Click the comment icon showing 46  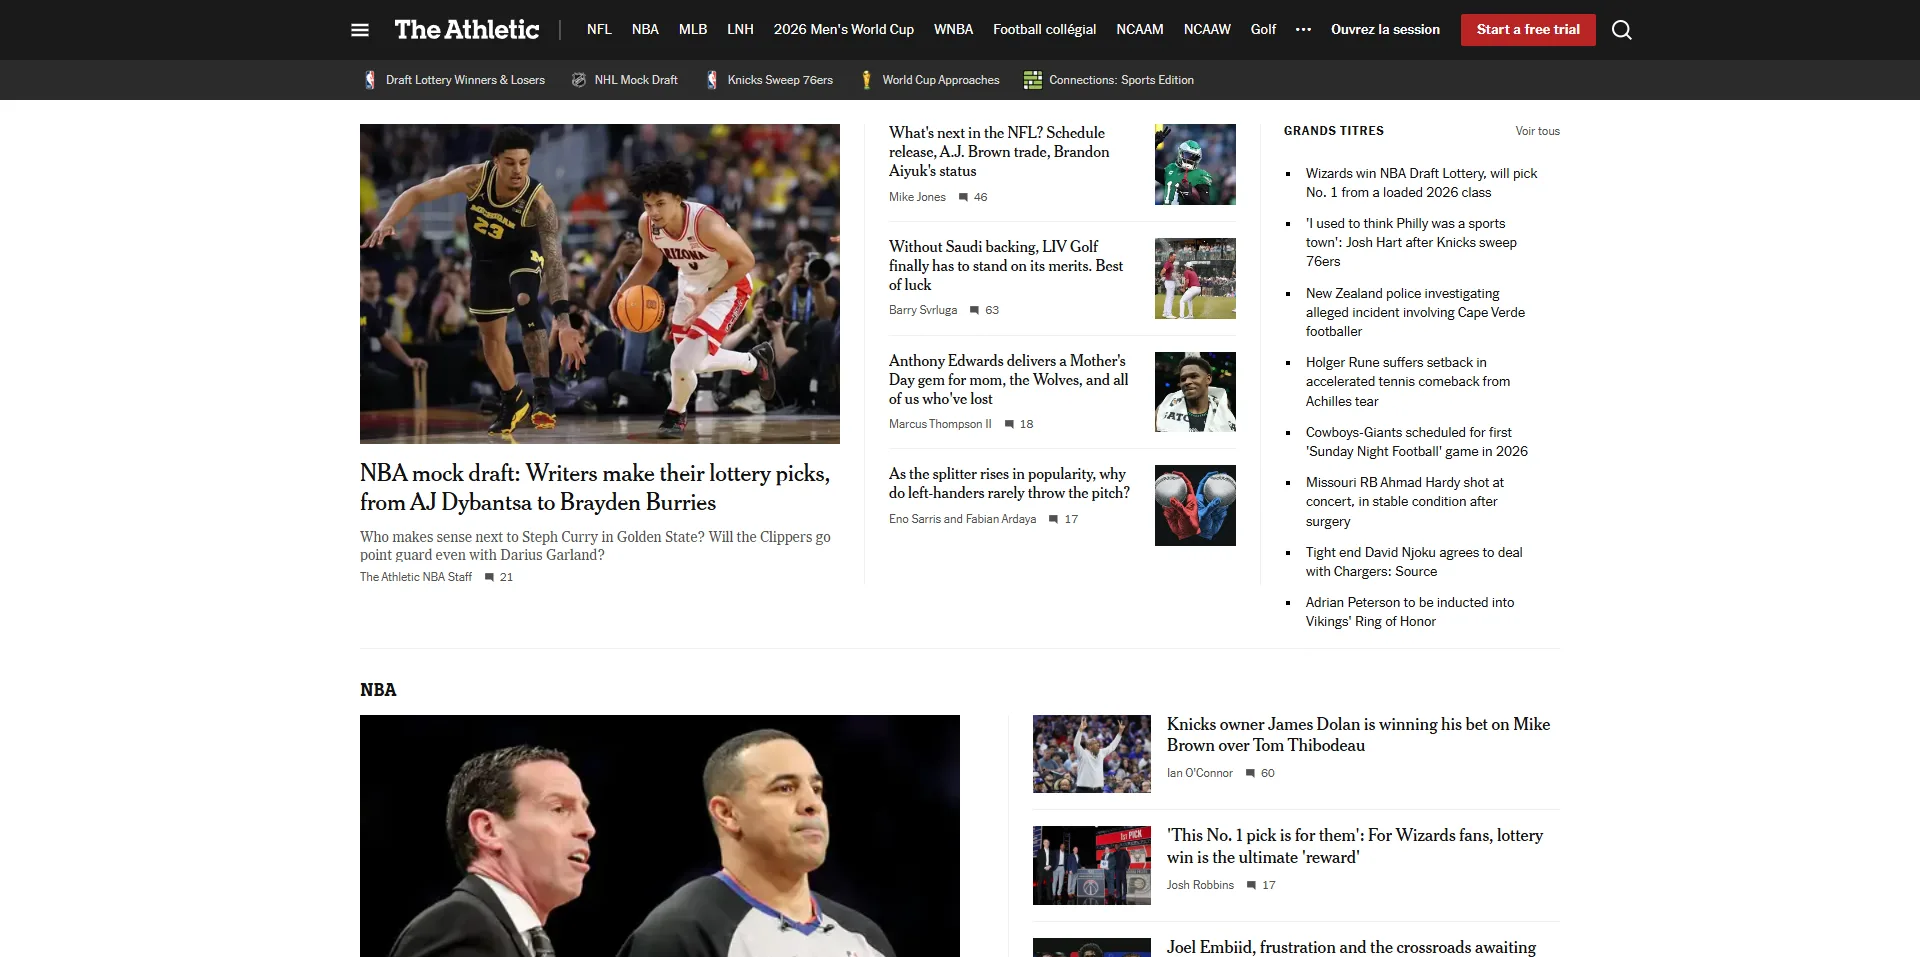(x=963, y=197)
